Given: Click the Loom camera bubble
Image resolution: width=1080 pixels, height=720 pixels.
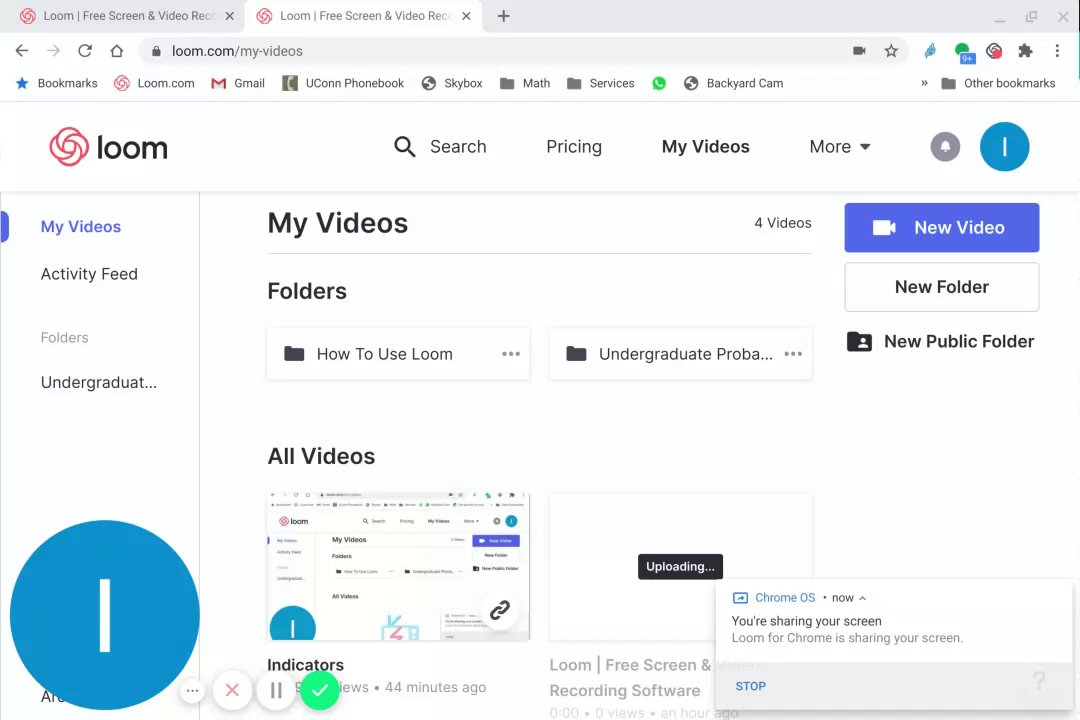Looking at the screenshot, I should click(105, 615).
